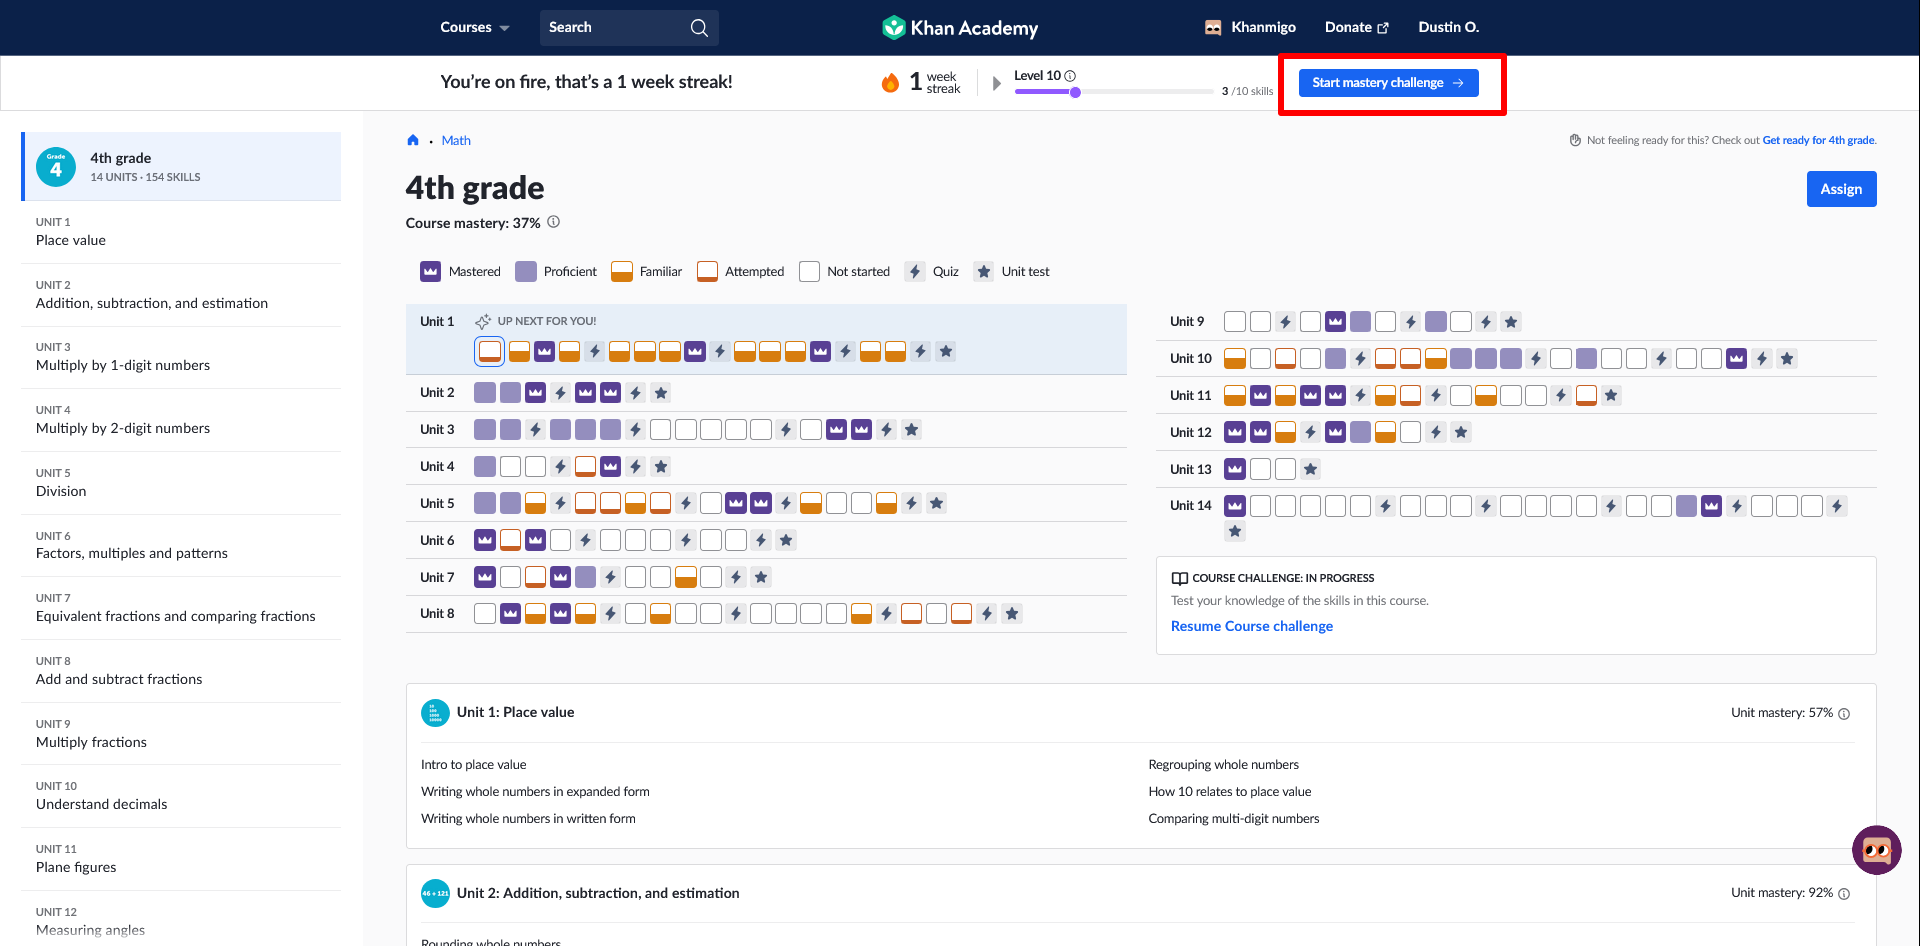The image size is (1920, 946).
Task: Click Start mastery challenge button
Action: pyautogui.click(x=1388, y=83)
